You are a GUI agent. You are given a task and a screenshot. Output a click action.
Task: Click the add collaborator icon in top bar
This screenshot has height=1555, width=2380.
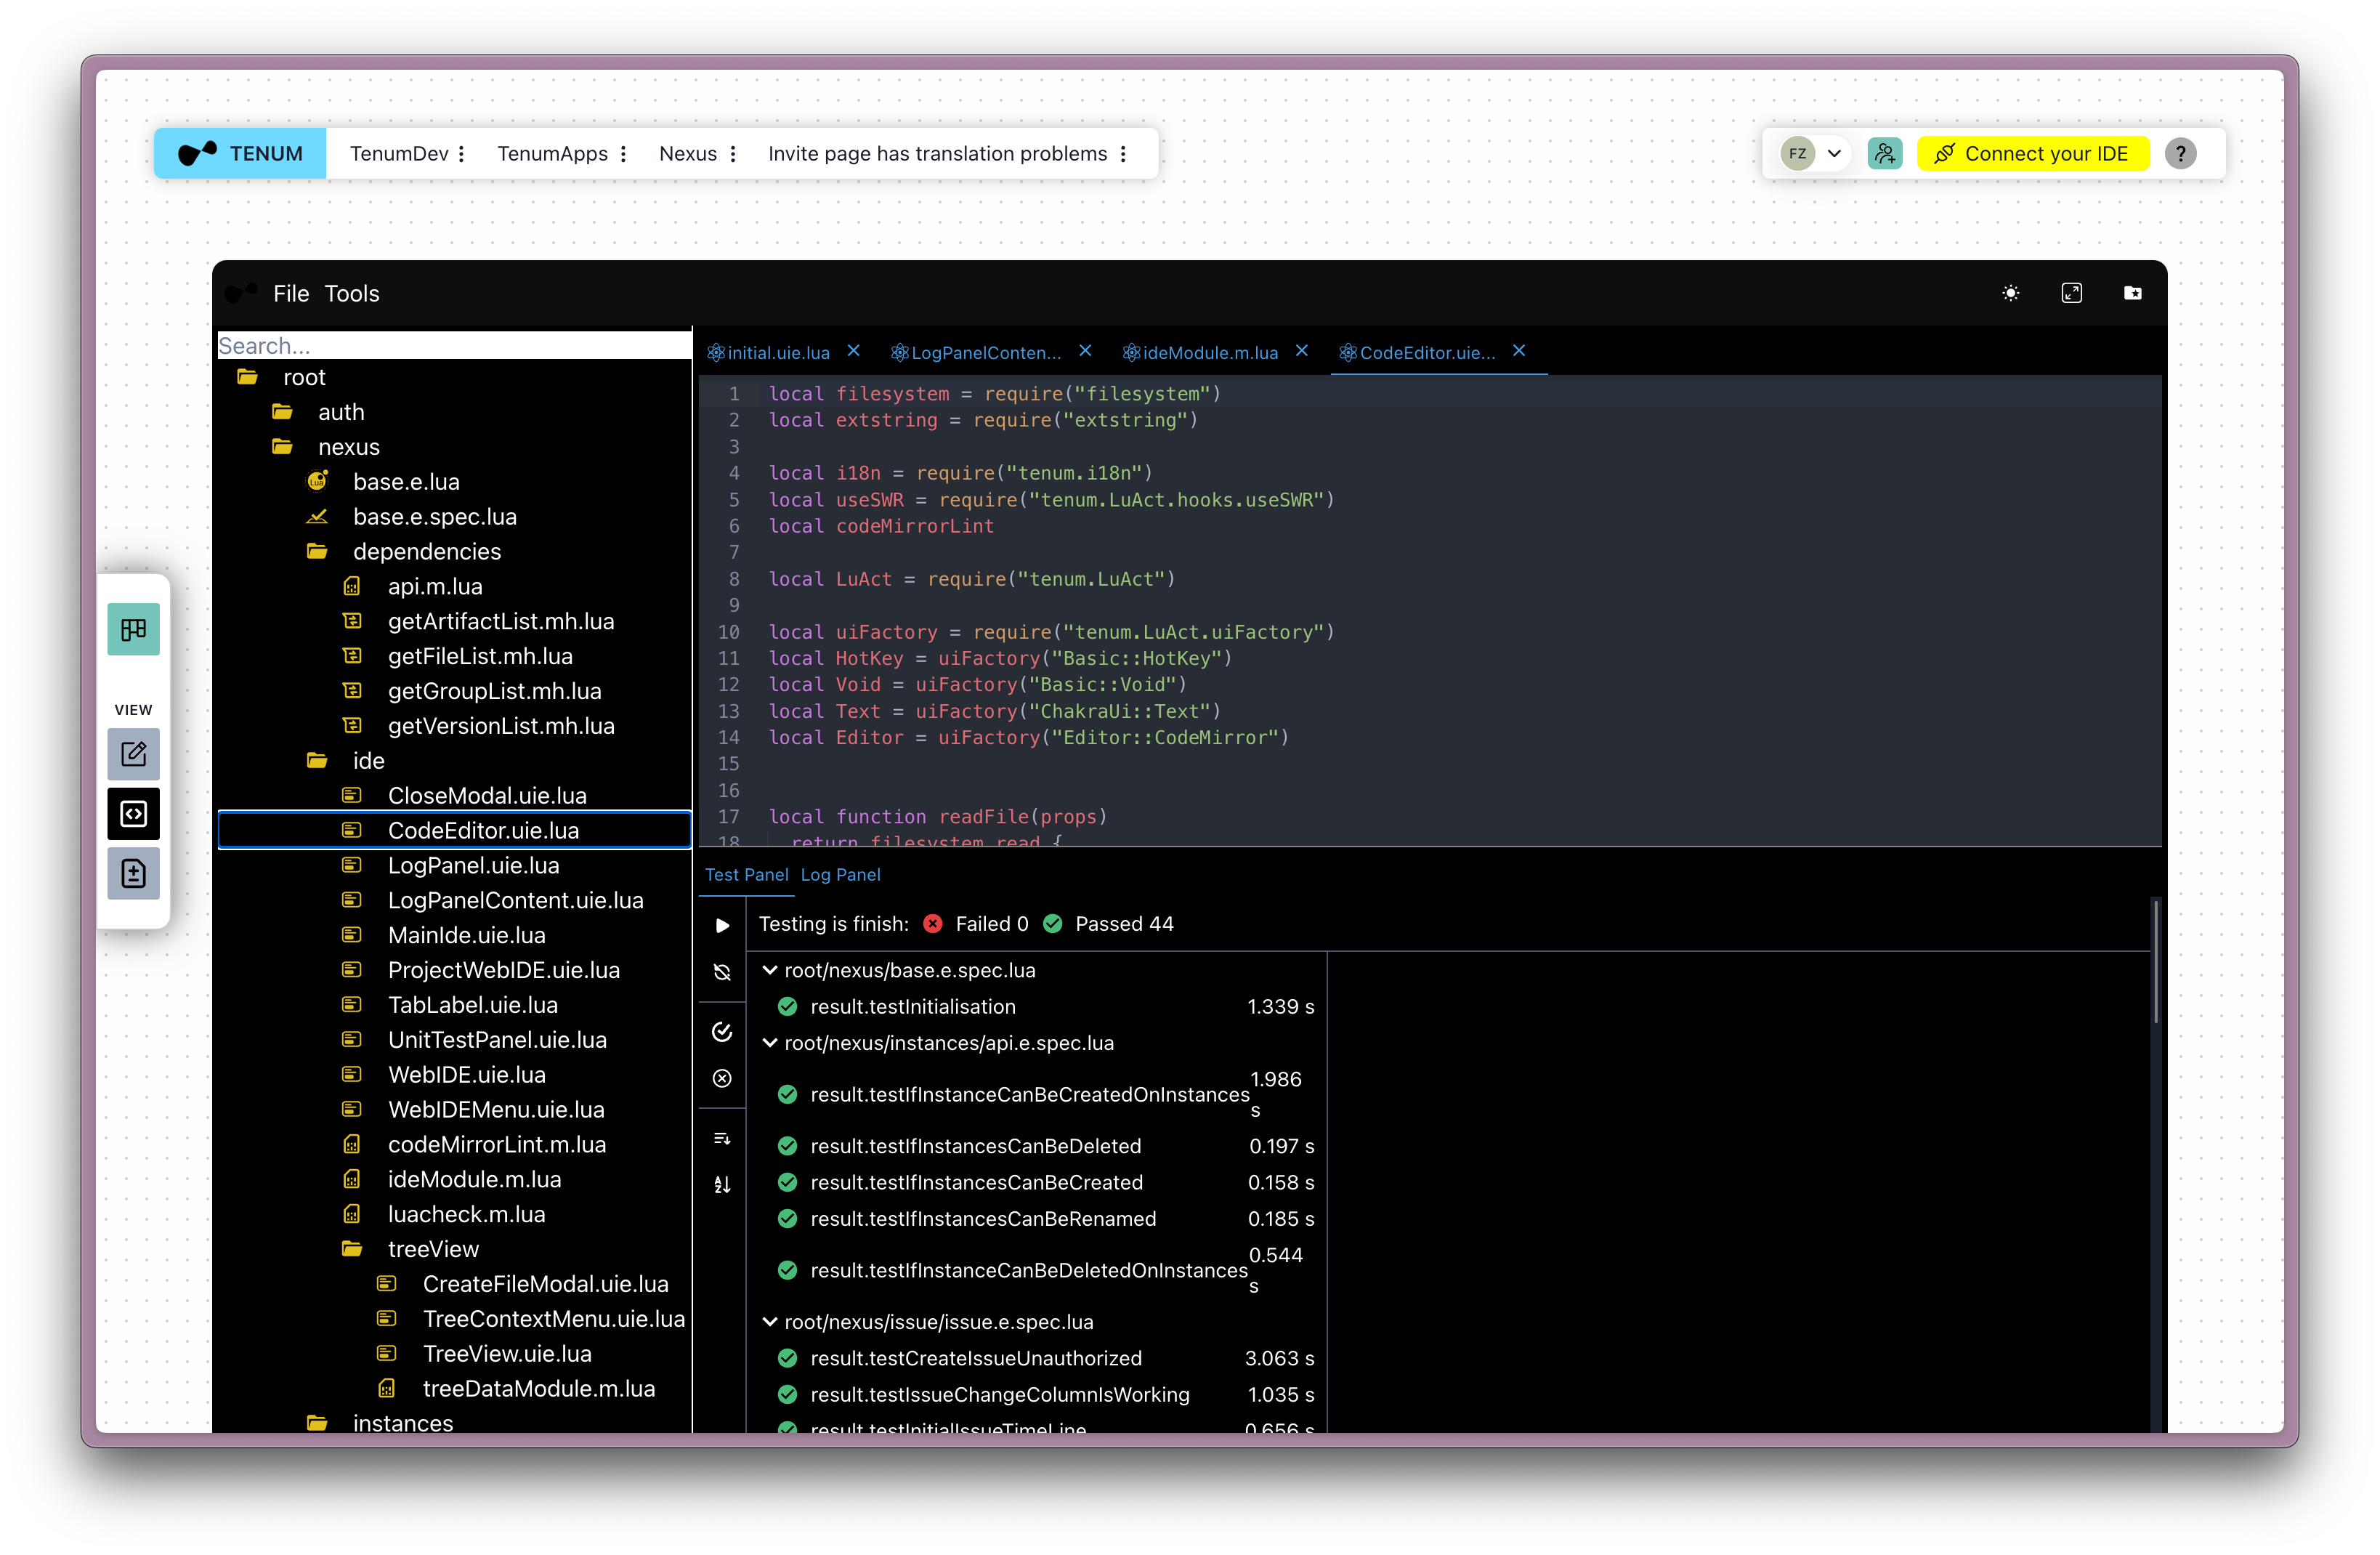coord(1884,153)
